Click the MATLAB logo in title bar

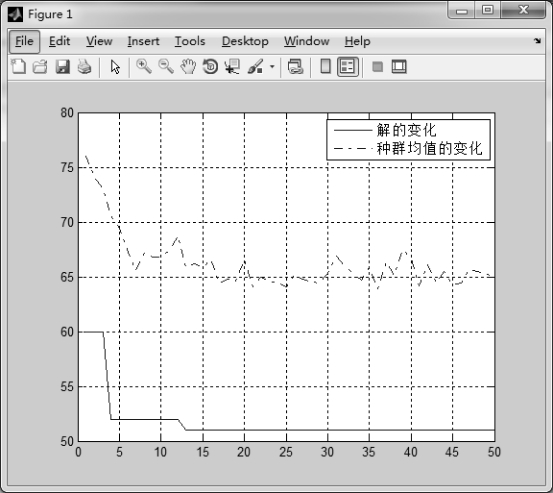[x=15, y=14]
